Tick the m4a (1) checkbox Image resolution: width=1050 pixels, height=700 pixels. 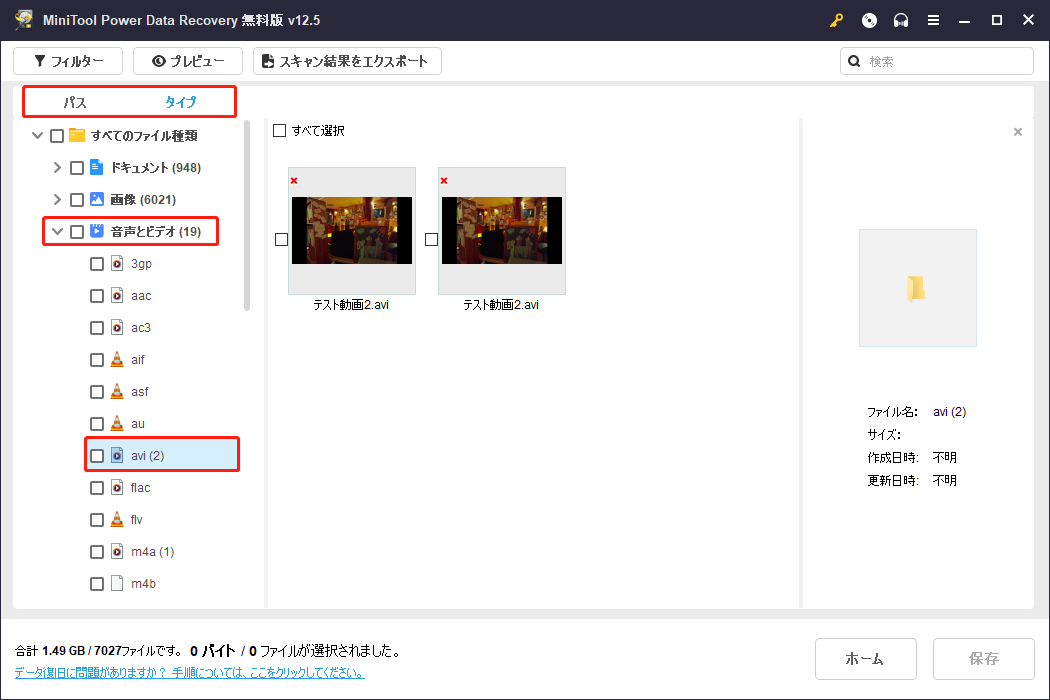pos(97,552)
